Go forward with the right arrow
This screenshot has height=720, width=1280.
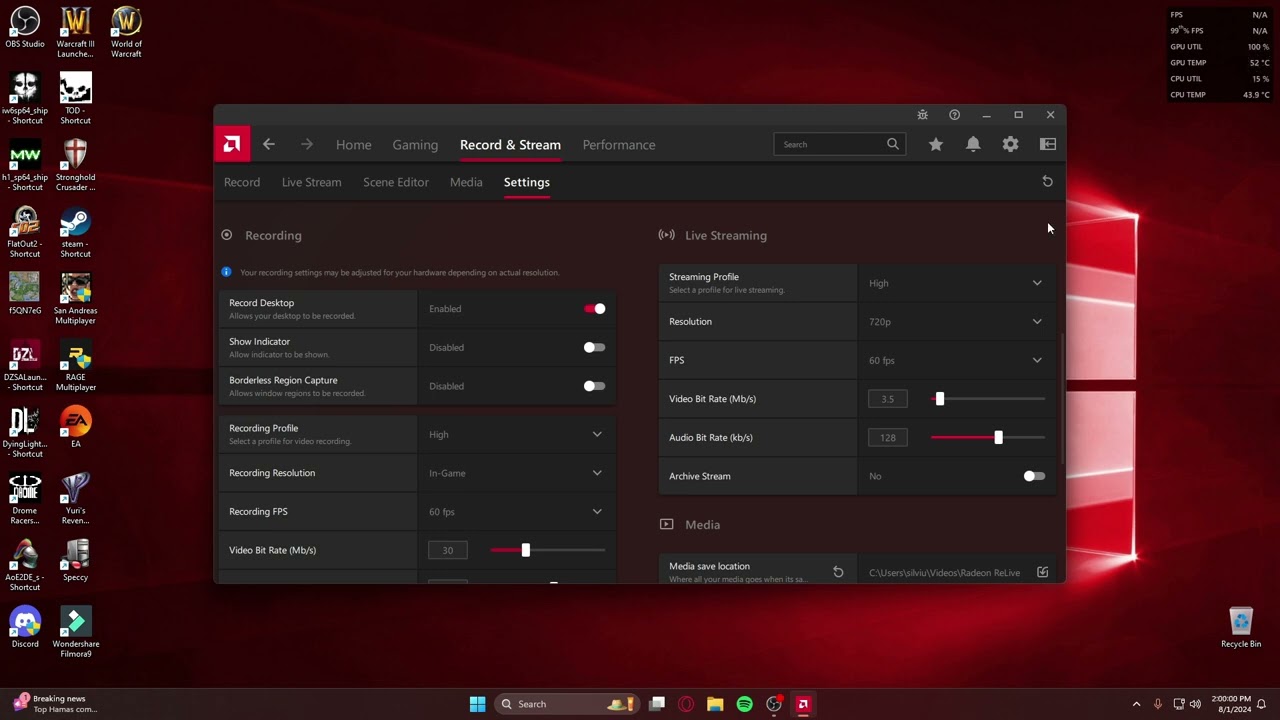tap(307, 145)
